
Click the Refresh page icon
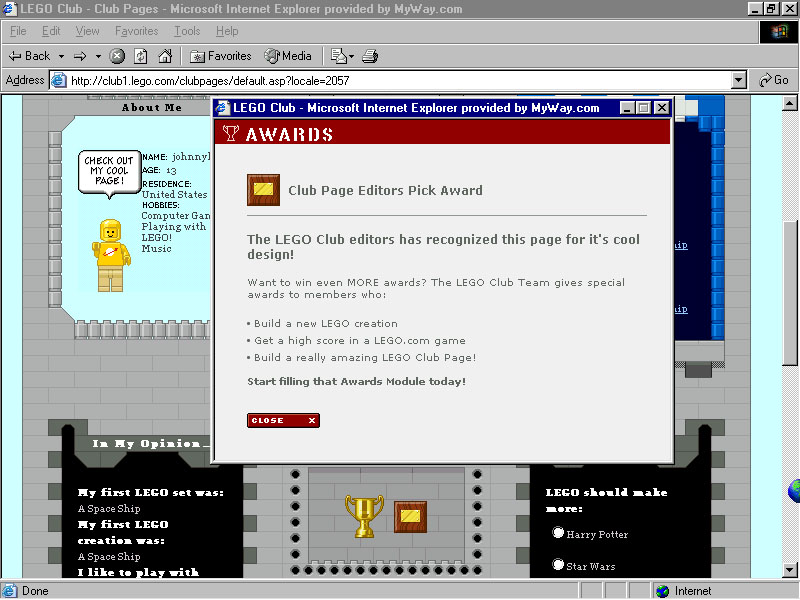tap(141, 56)
